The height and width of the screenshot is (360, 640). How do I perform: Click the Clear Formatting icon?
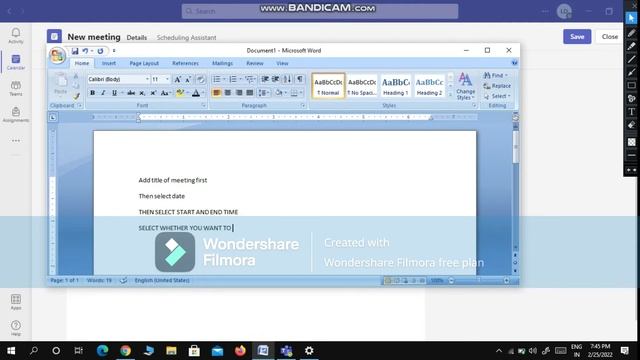tap(200, 79)
